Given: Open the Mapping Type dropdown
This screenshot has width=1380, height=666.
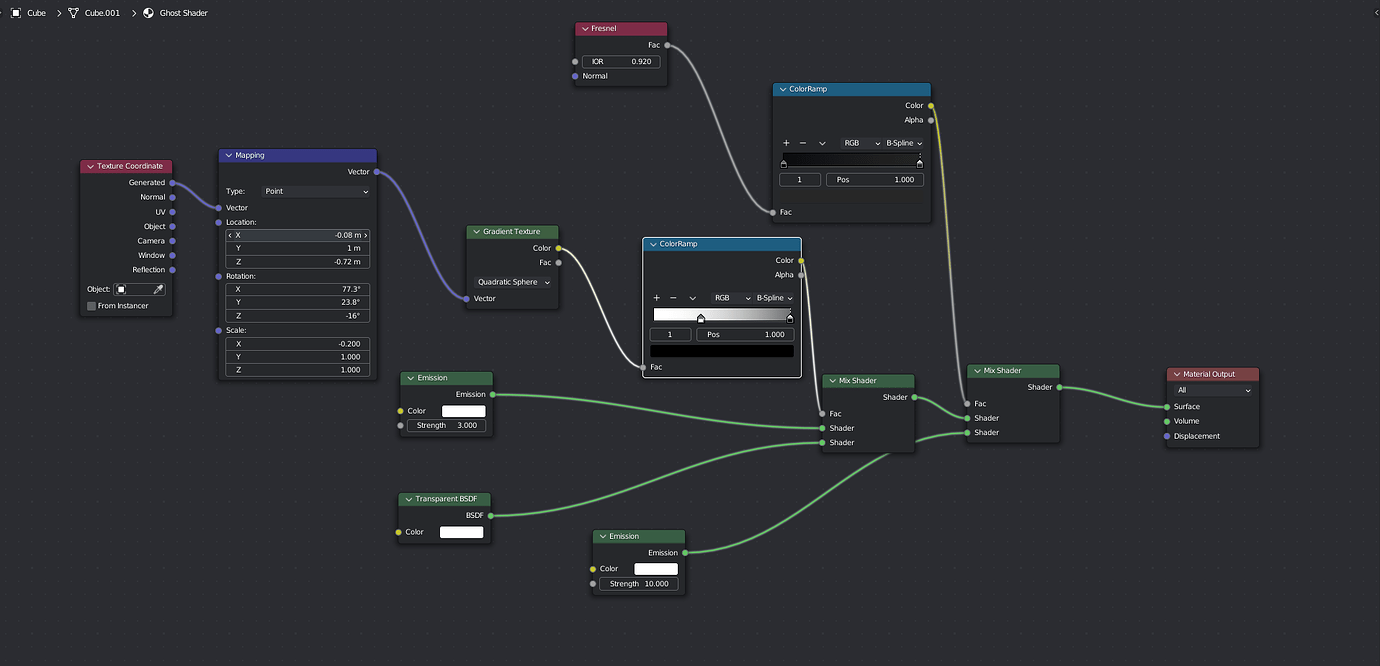Looking at the screenshot, I should 316,191.
